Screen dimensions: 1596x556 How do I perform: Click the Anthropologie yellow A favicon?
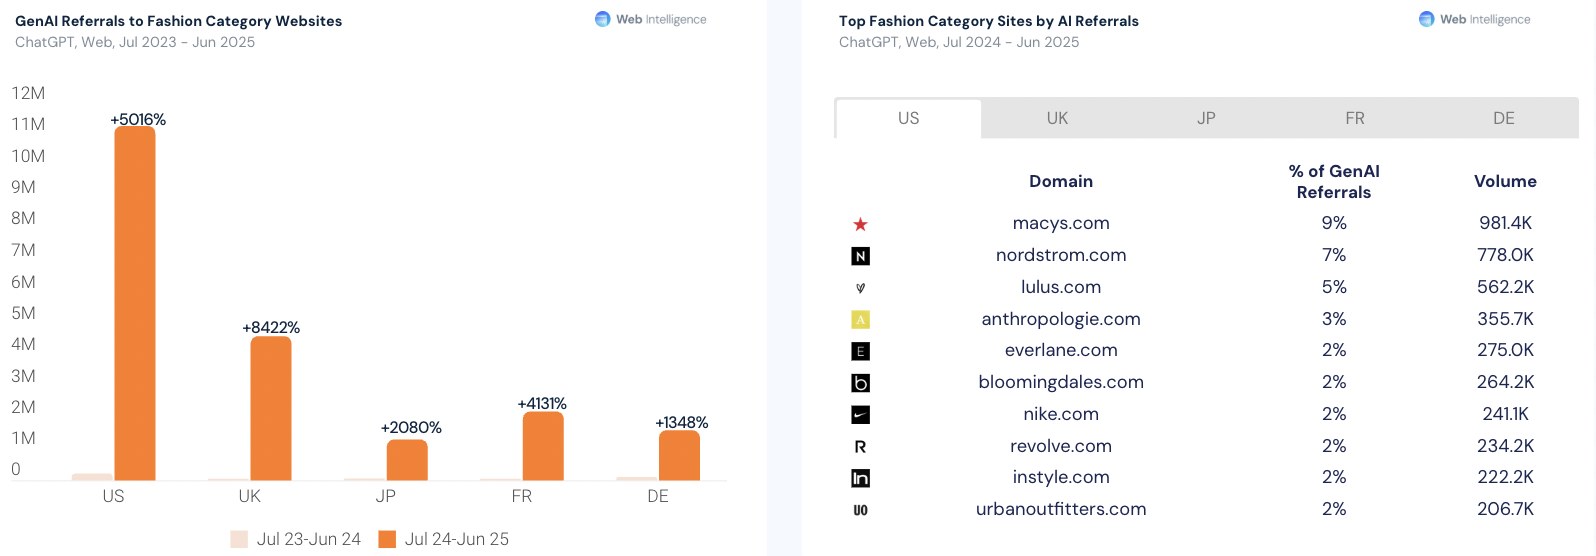click(x=860, y=320)
